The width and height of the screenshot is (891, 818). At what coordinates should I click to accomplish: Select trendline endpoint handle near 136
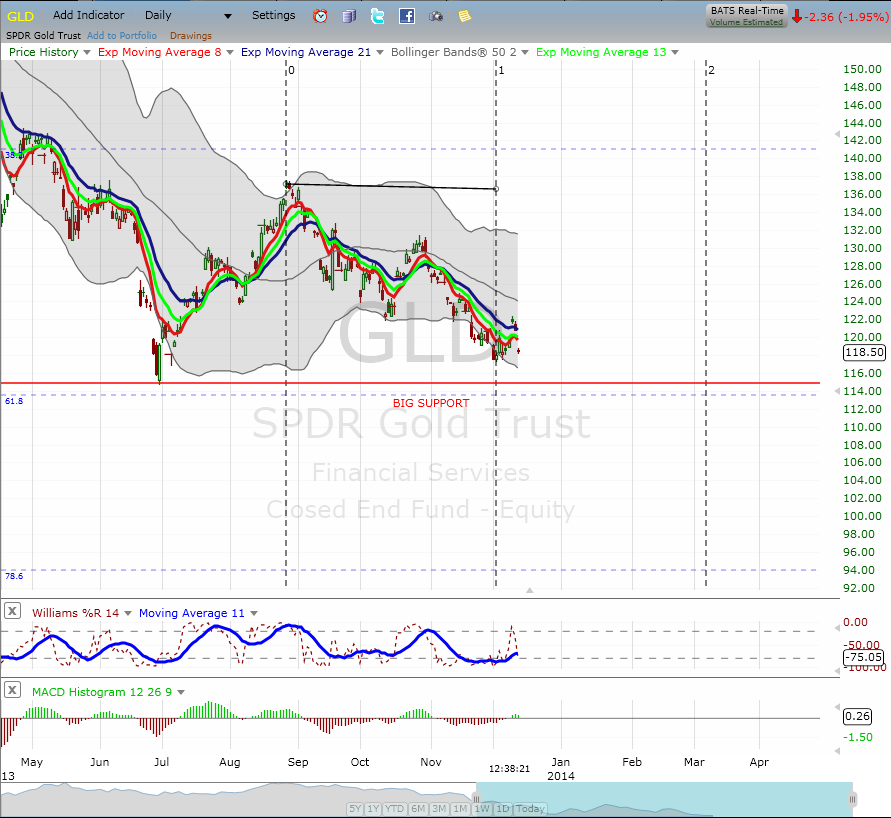point(496,189)
